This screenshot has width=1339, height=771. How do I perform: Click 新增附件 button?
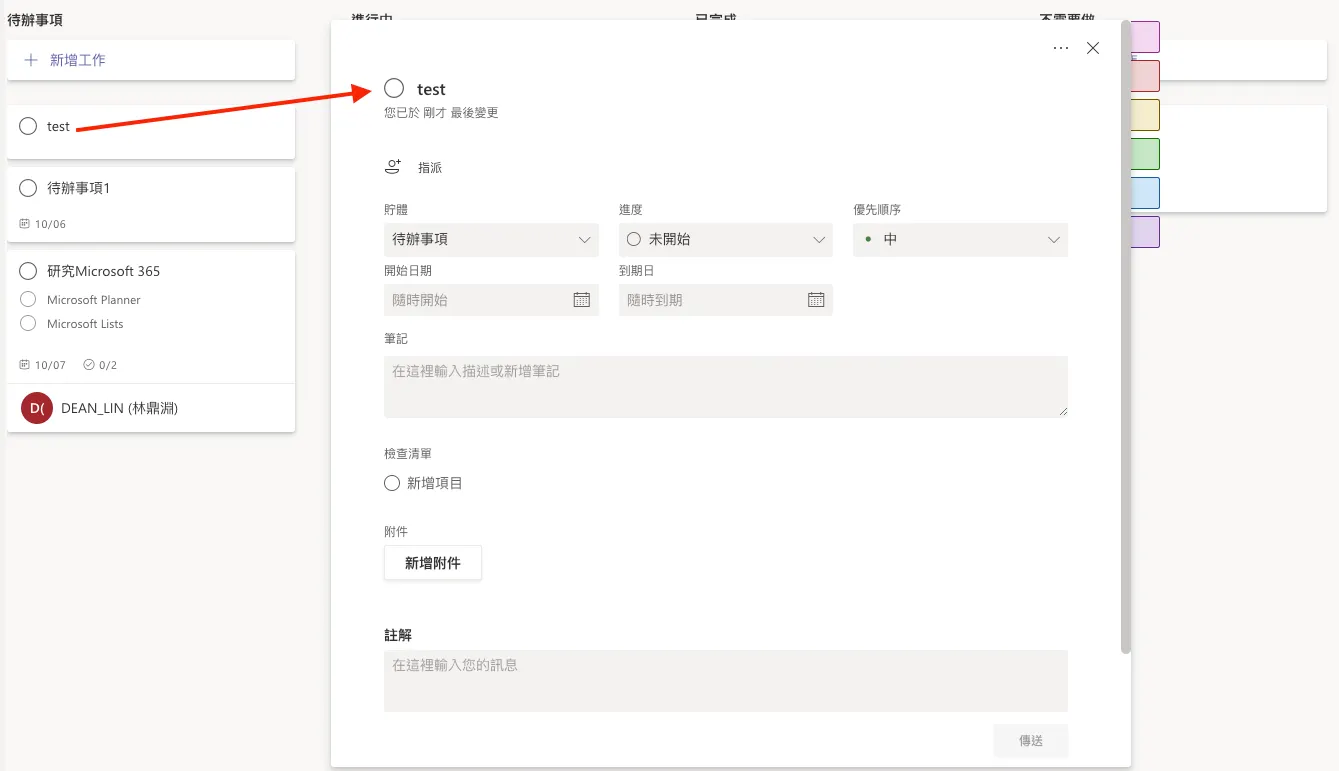pos(433,563)
